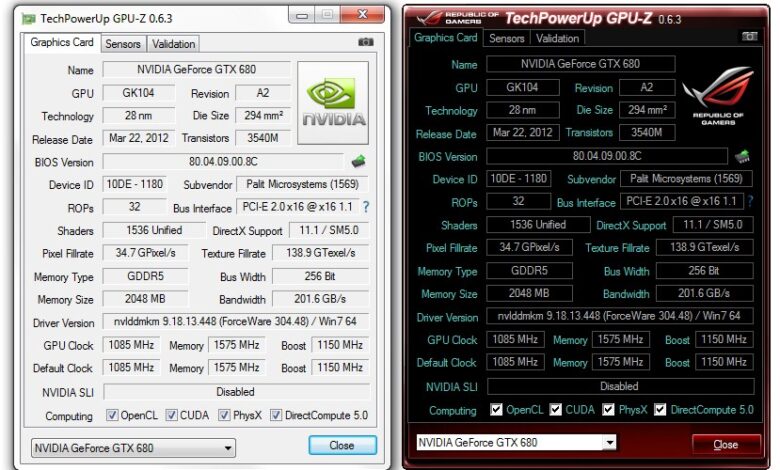Viewport: 780px width, 470px height.
Task: Click ROPs value 32 in white window
Action: click(134, 206)
